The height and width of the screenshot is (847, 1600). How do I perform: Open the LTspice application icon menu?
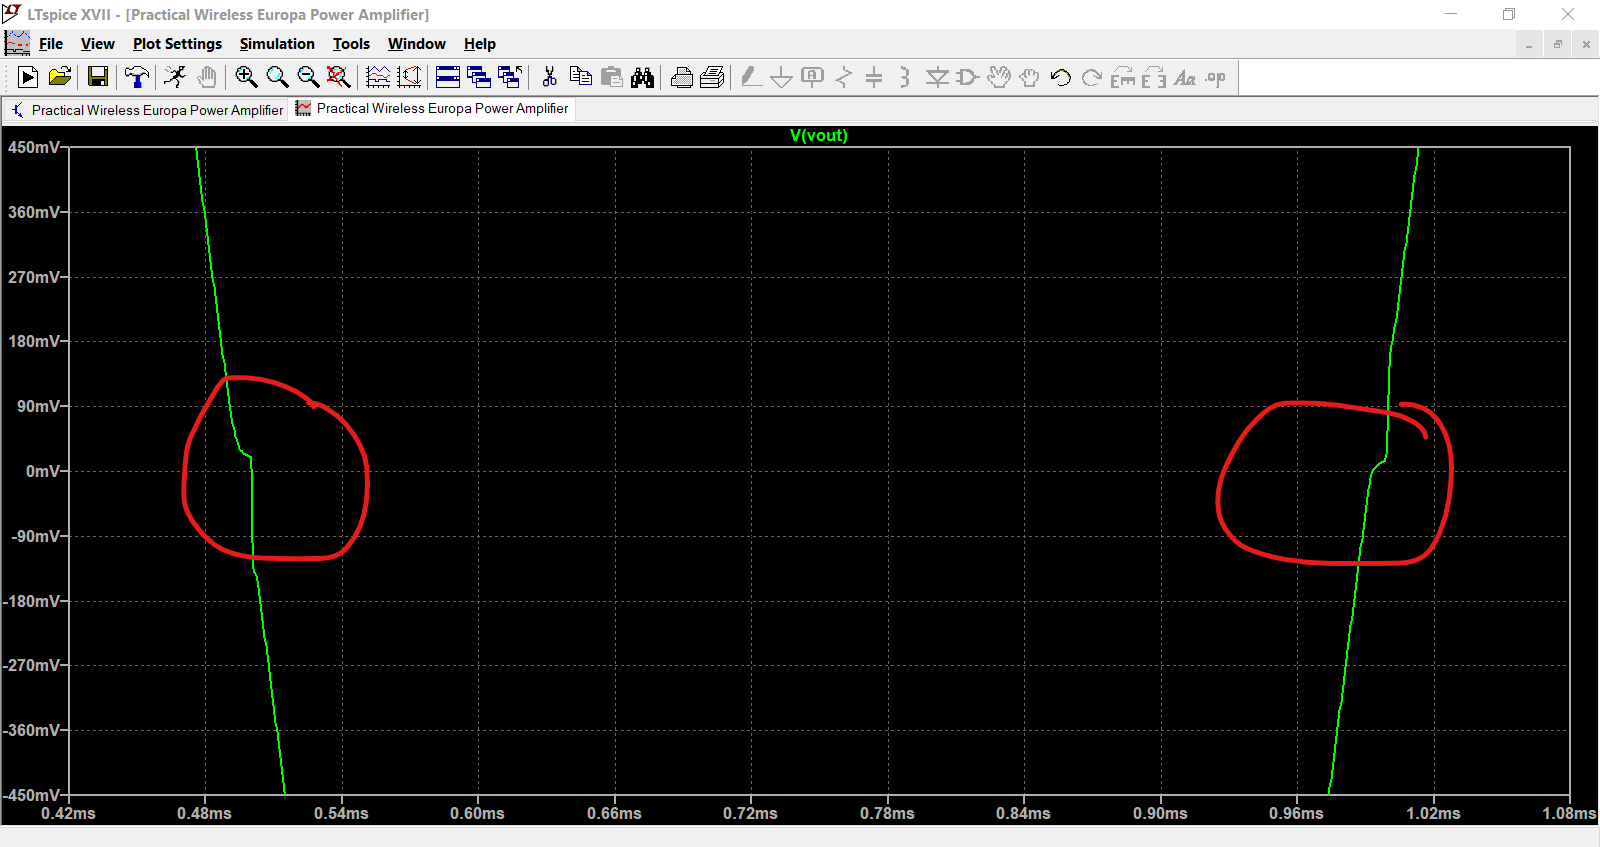click(x=12, y=14)
